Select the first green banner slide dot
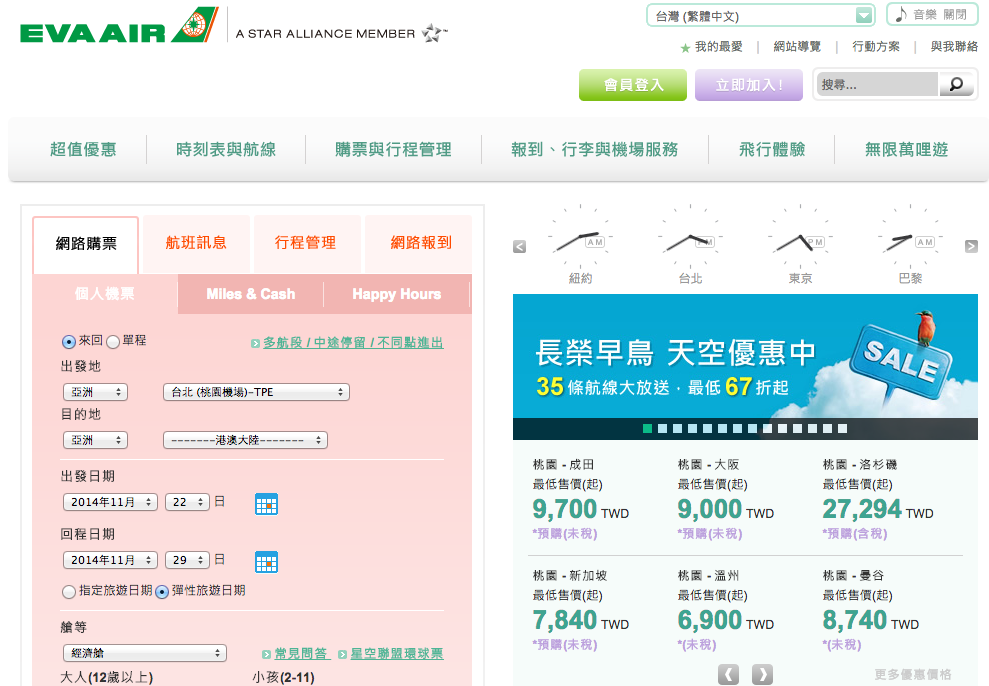Viewport: 989px width, 686px height. (x=647, y=429)
